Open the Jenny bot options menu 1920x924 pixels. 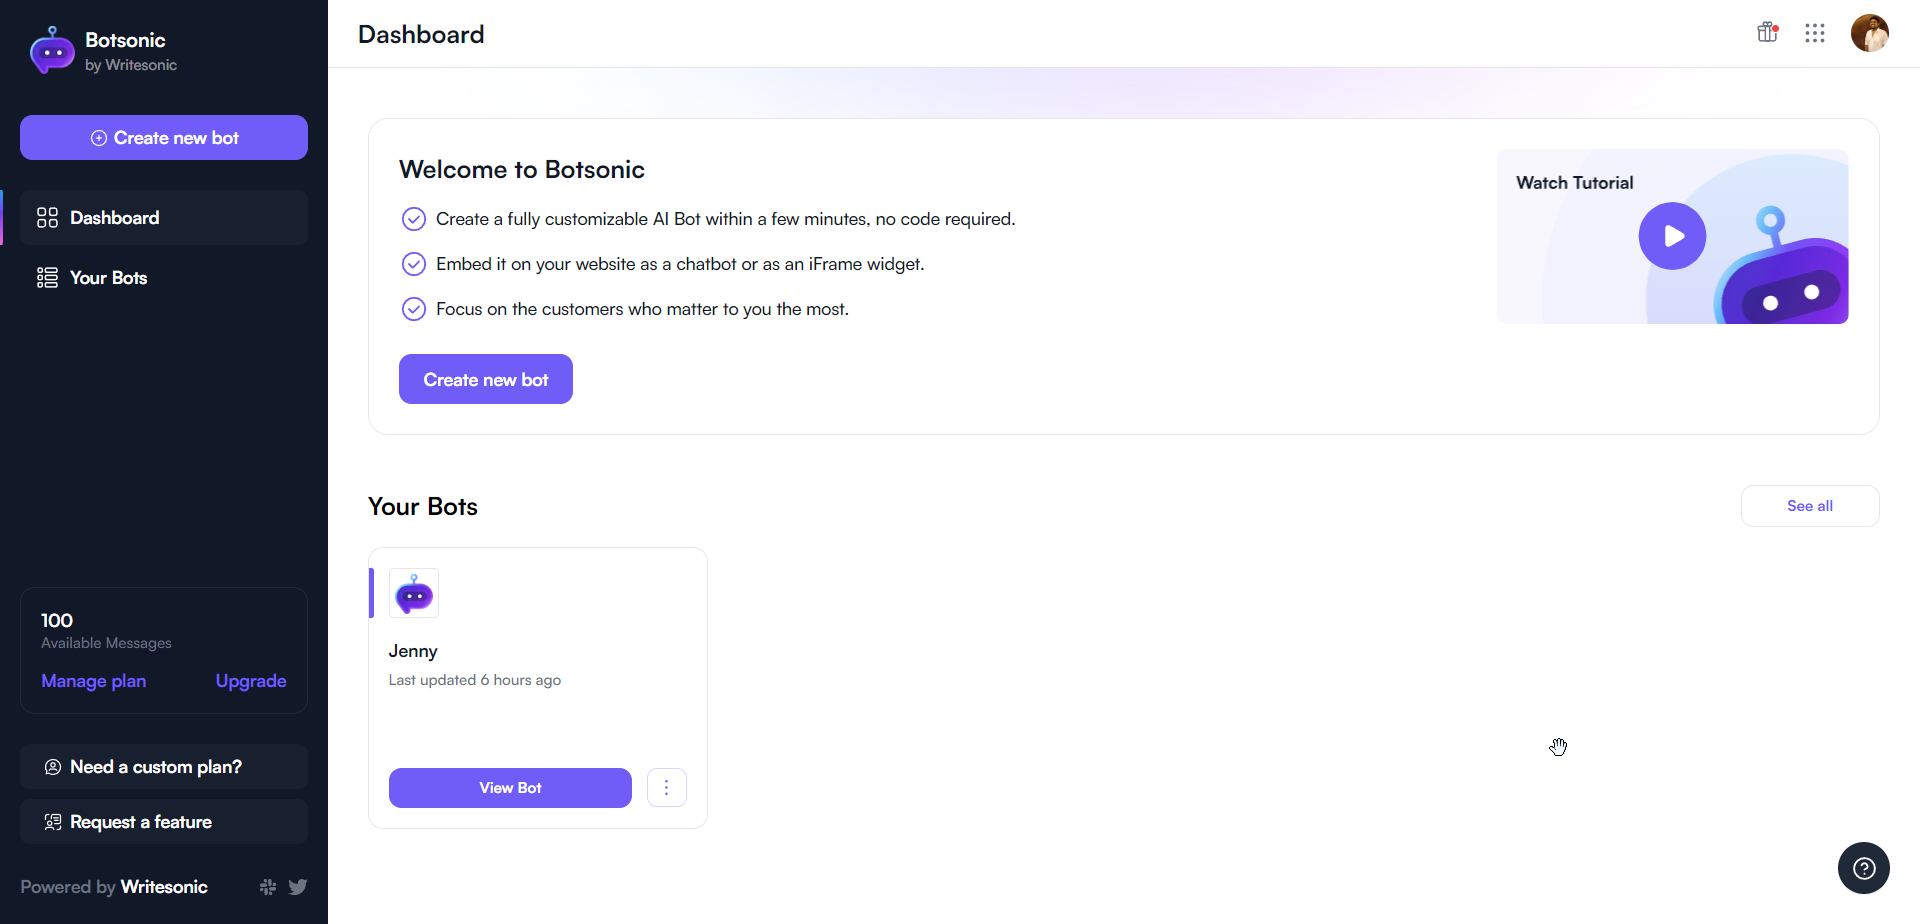pos(667,787)
